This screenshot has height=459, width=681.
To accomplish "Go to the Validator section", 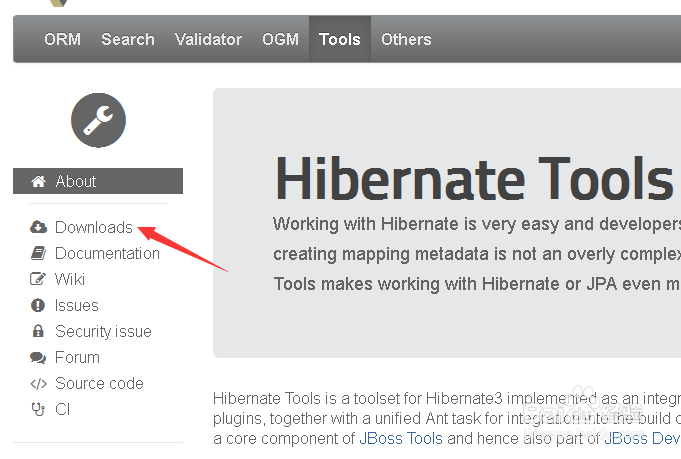I will (x=208, y=40).
